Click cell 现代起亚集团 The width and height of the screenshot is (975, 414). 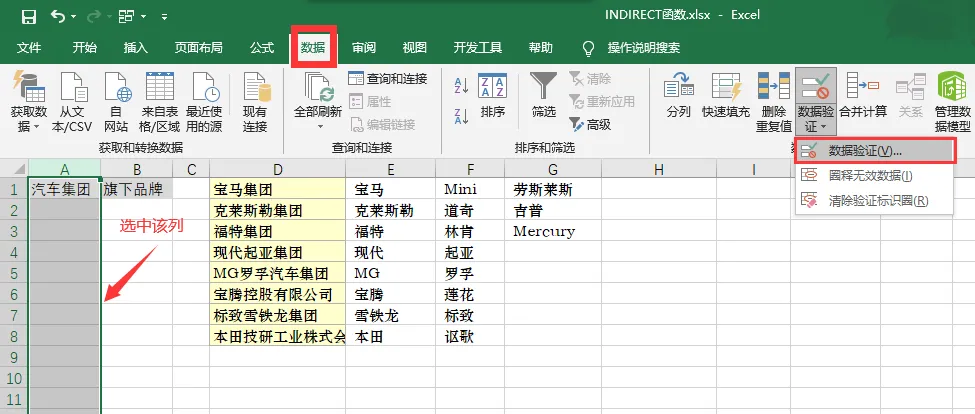(x=277, y=252)
